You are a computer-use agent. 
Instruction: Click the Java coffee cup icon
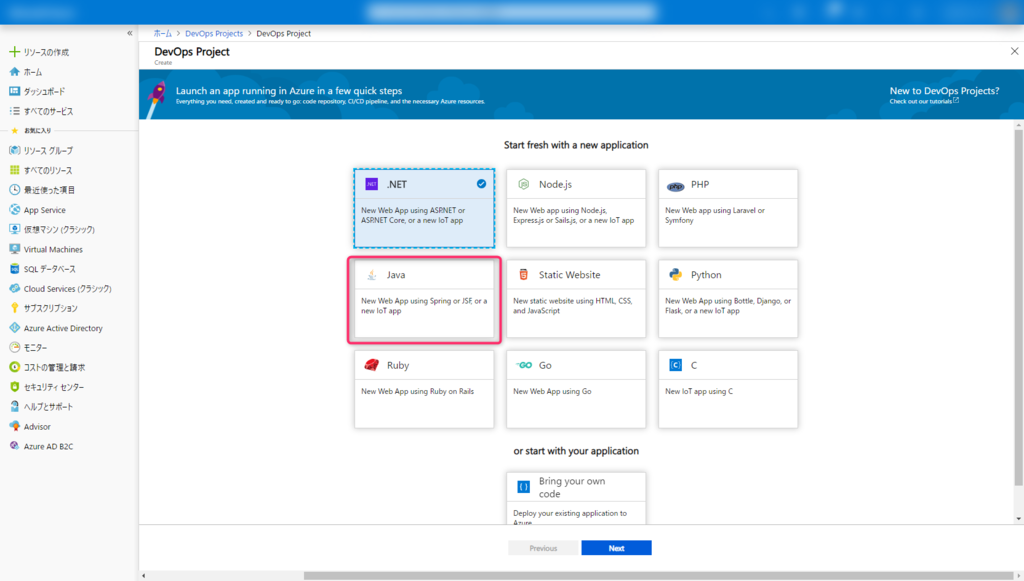tap(372, 275)
